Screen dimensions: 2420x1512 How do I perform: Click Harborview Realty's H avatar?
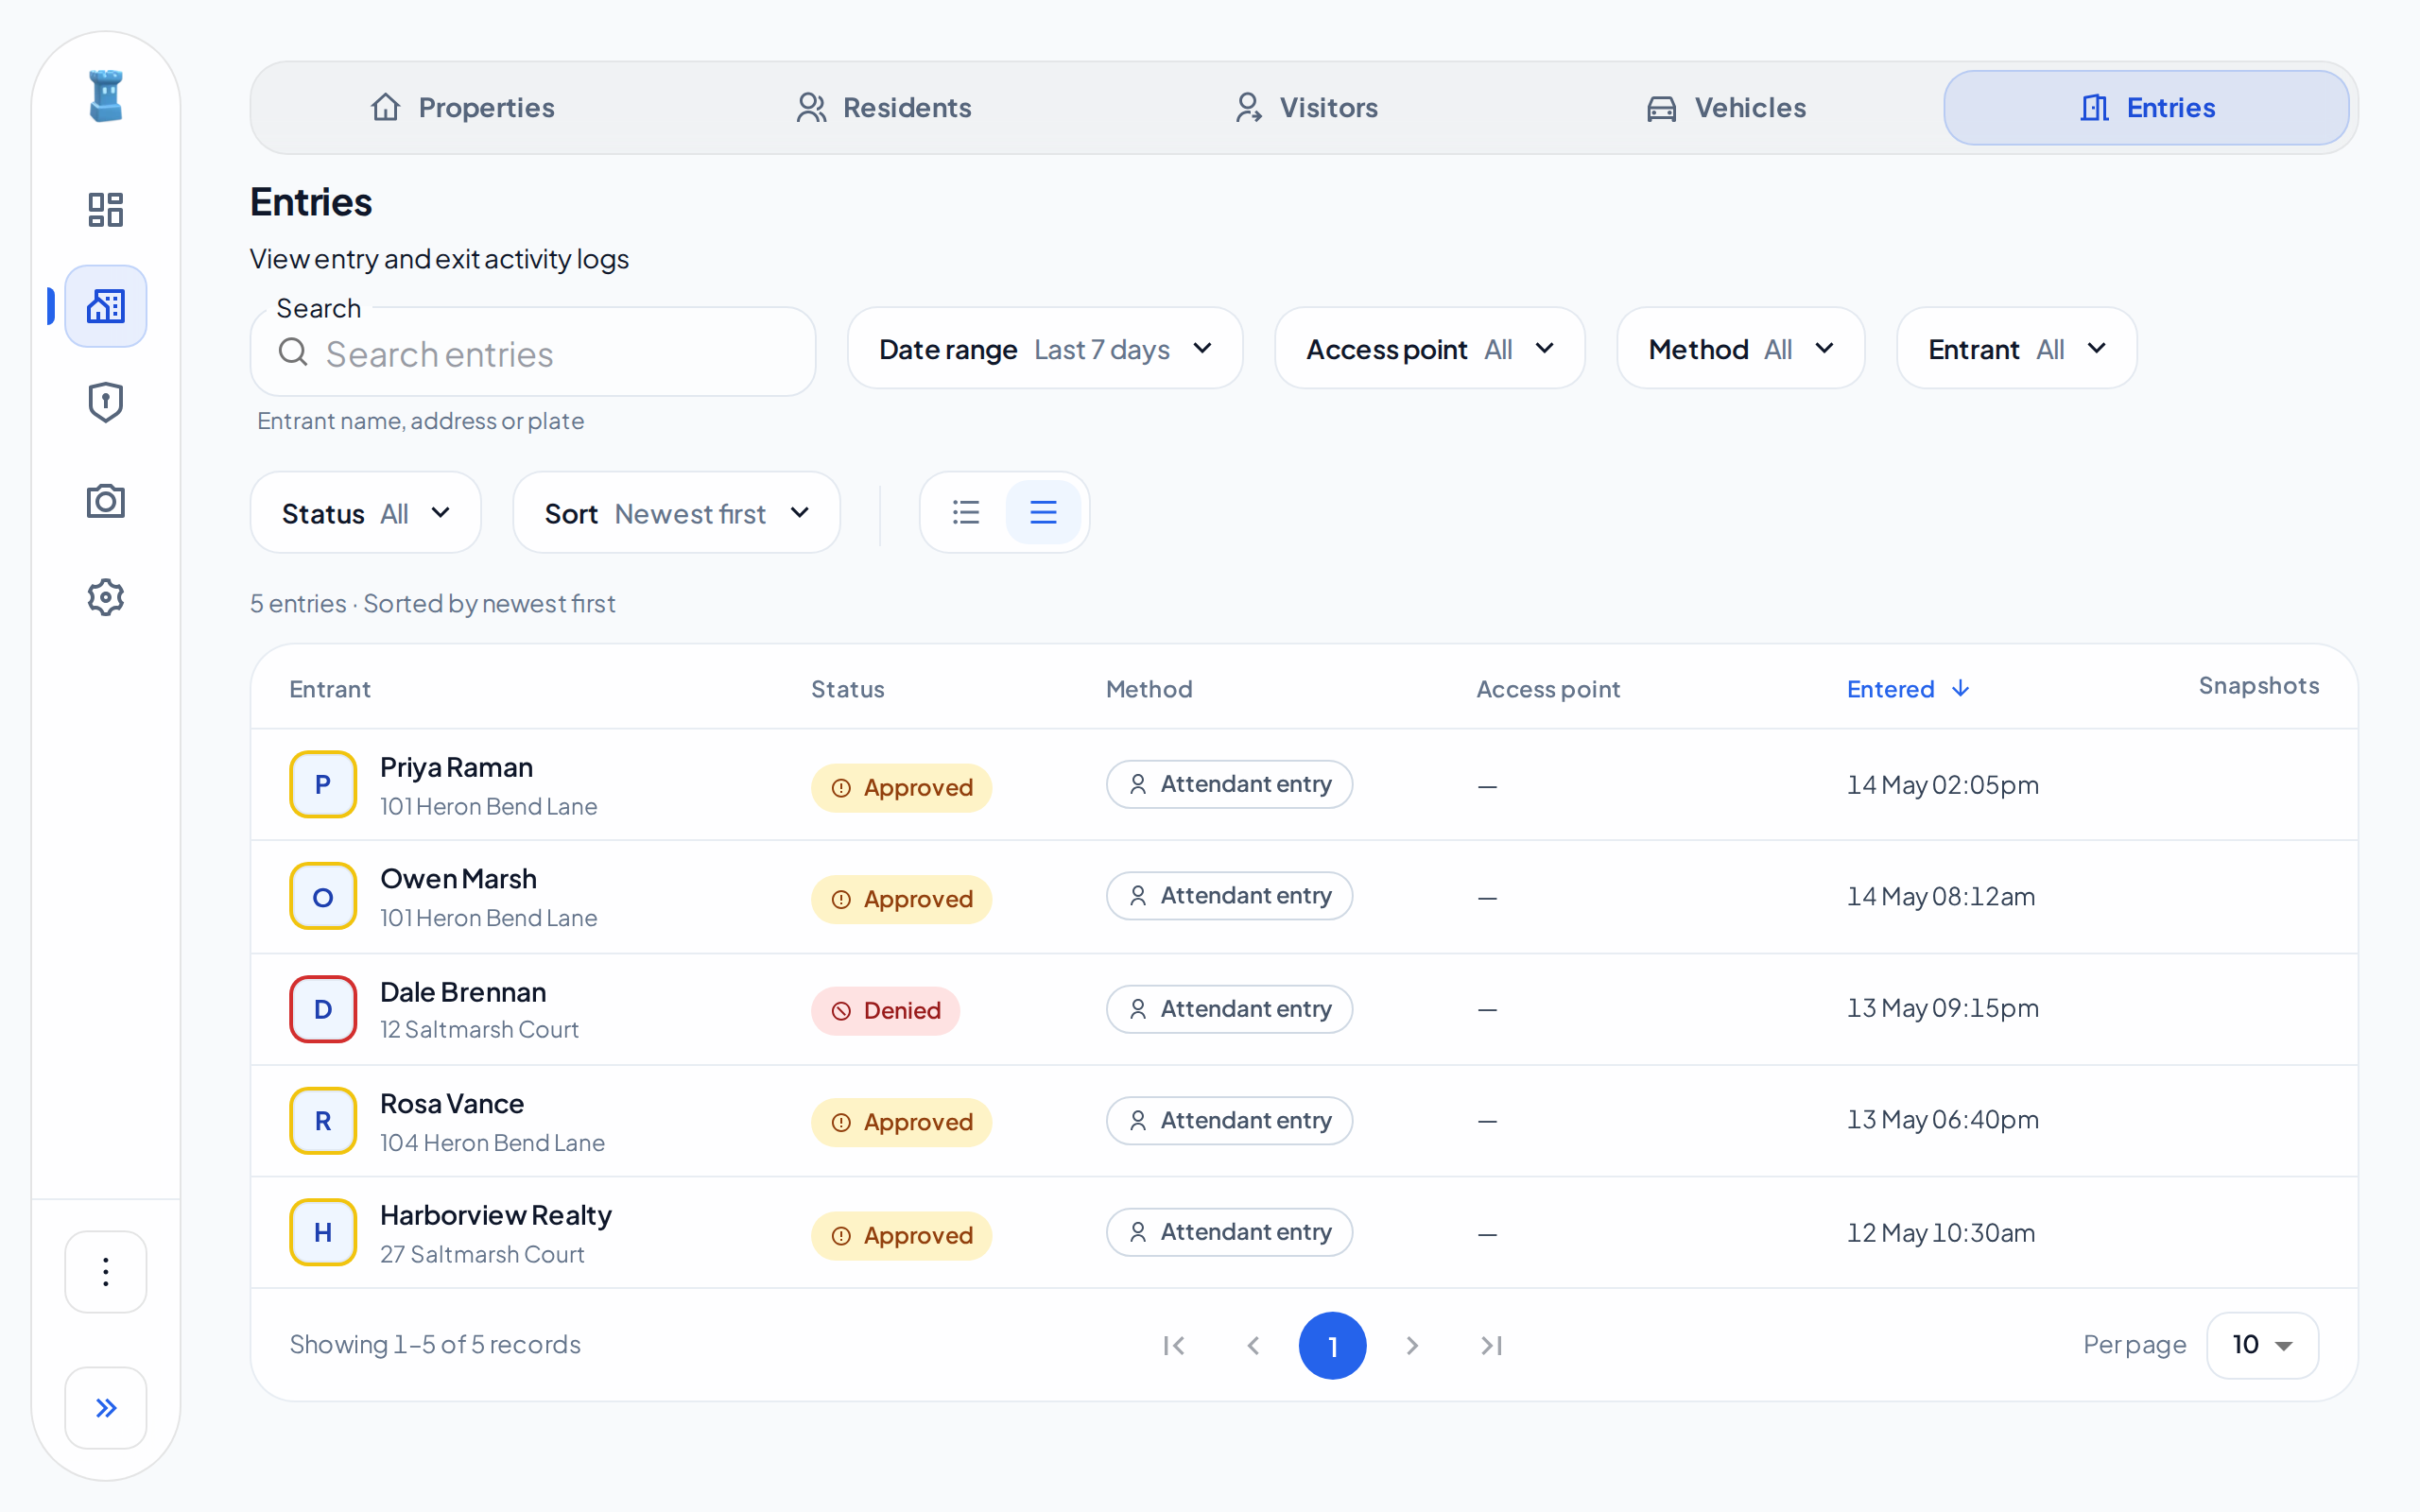click(x=323, y=1232)
